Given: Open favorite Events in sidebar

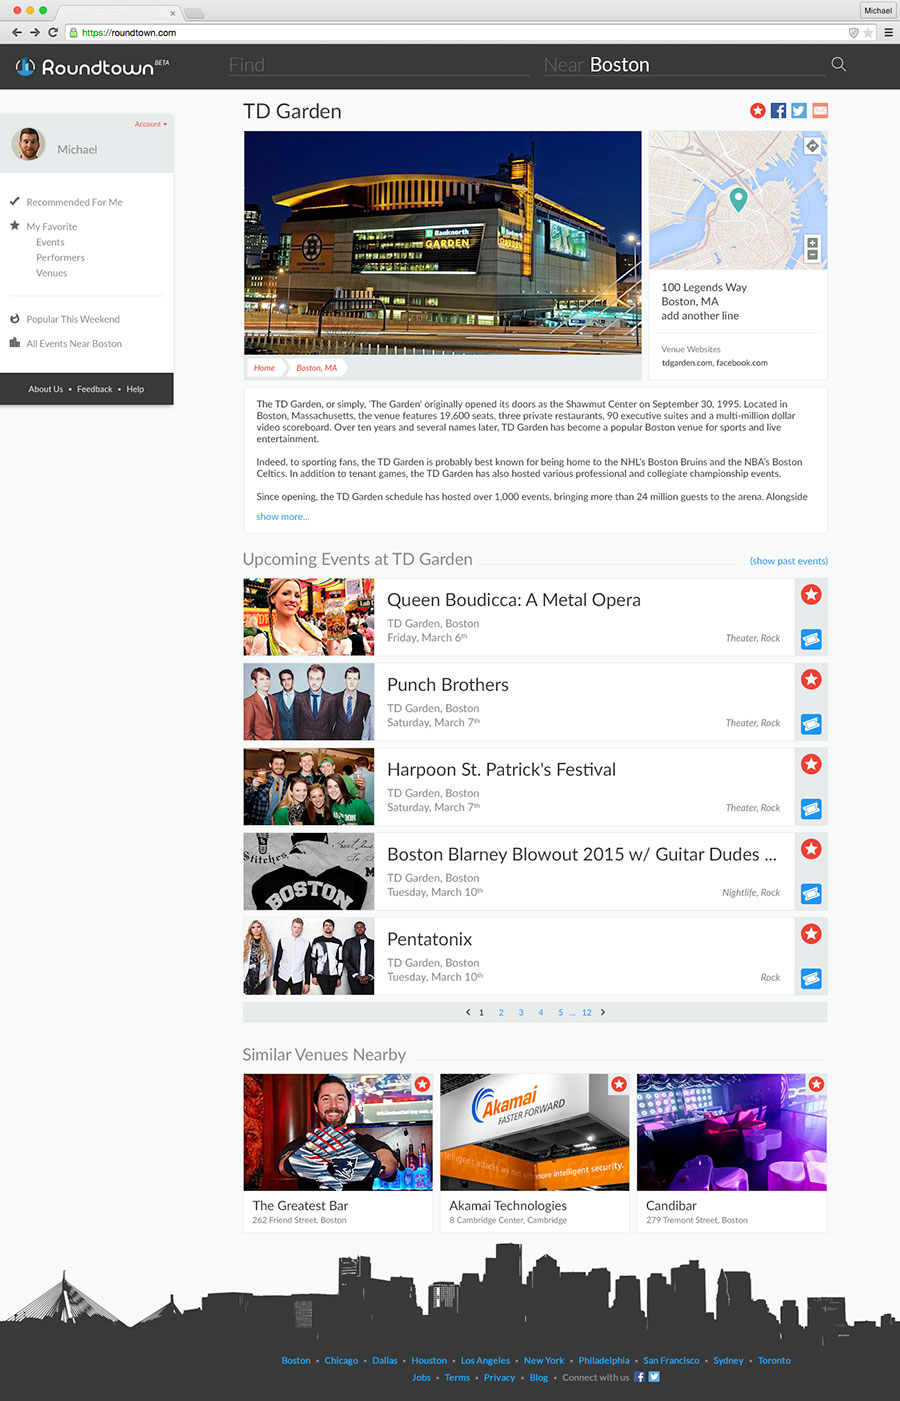Looking at the screenshot, I should (50, 242).
